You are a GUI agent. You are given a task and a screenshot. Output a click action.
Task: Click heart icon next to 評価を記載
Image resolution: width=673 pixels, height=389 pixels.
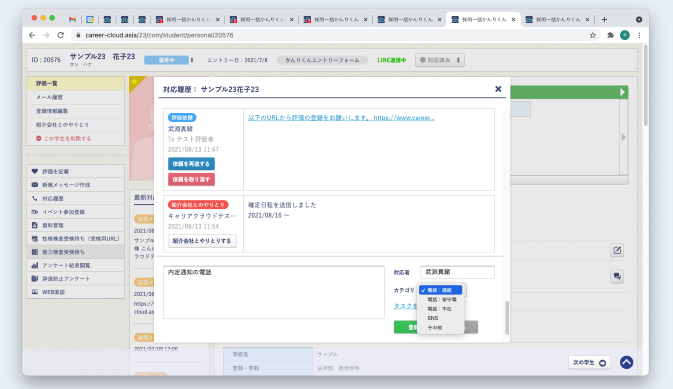[35, 171]
